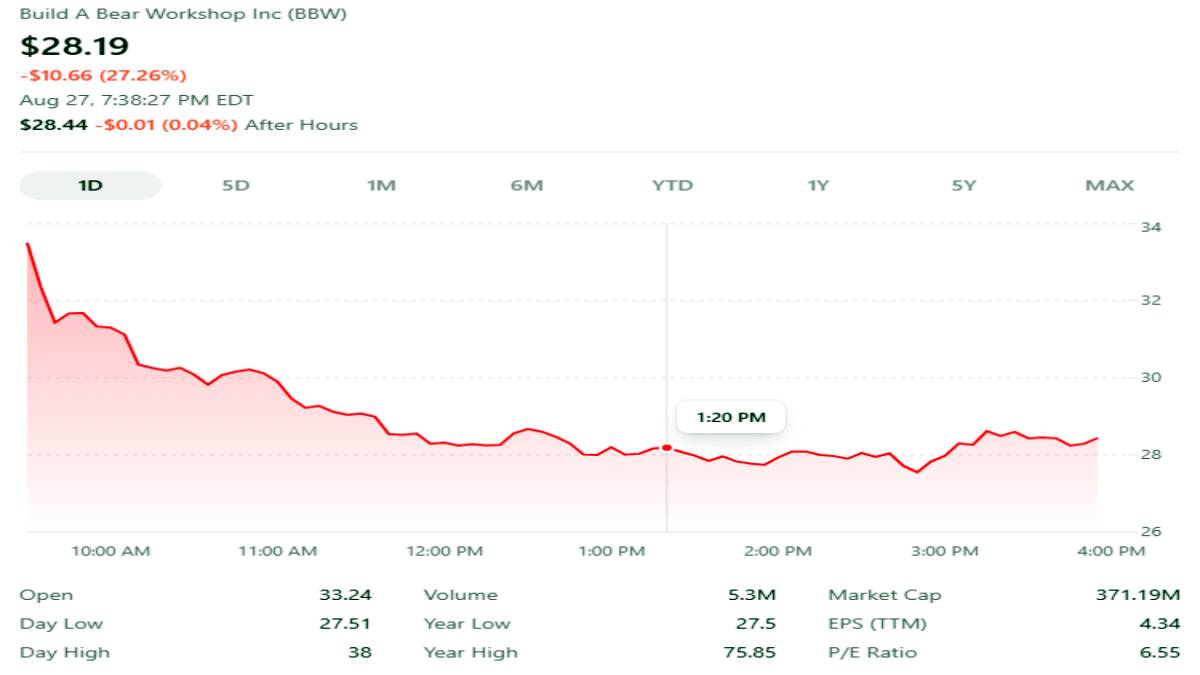
Task: Click the Day High label
Action: [x=65, y=653]
